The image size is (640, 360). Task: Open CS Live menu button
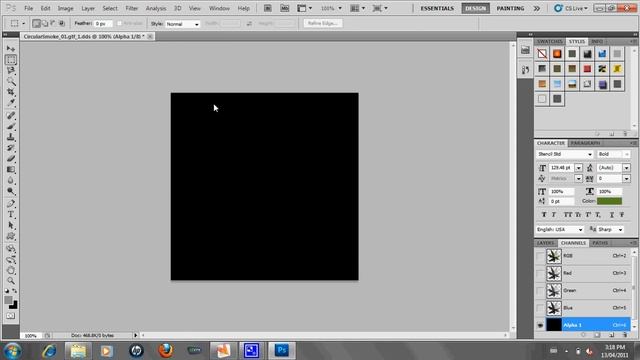click(571, 8)
